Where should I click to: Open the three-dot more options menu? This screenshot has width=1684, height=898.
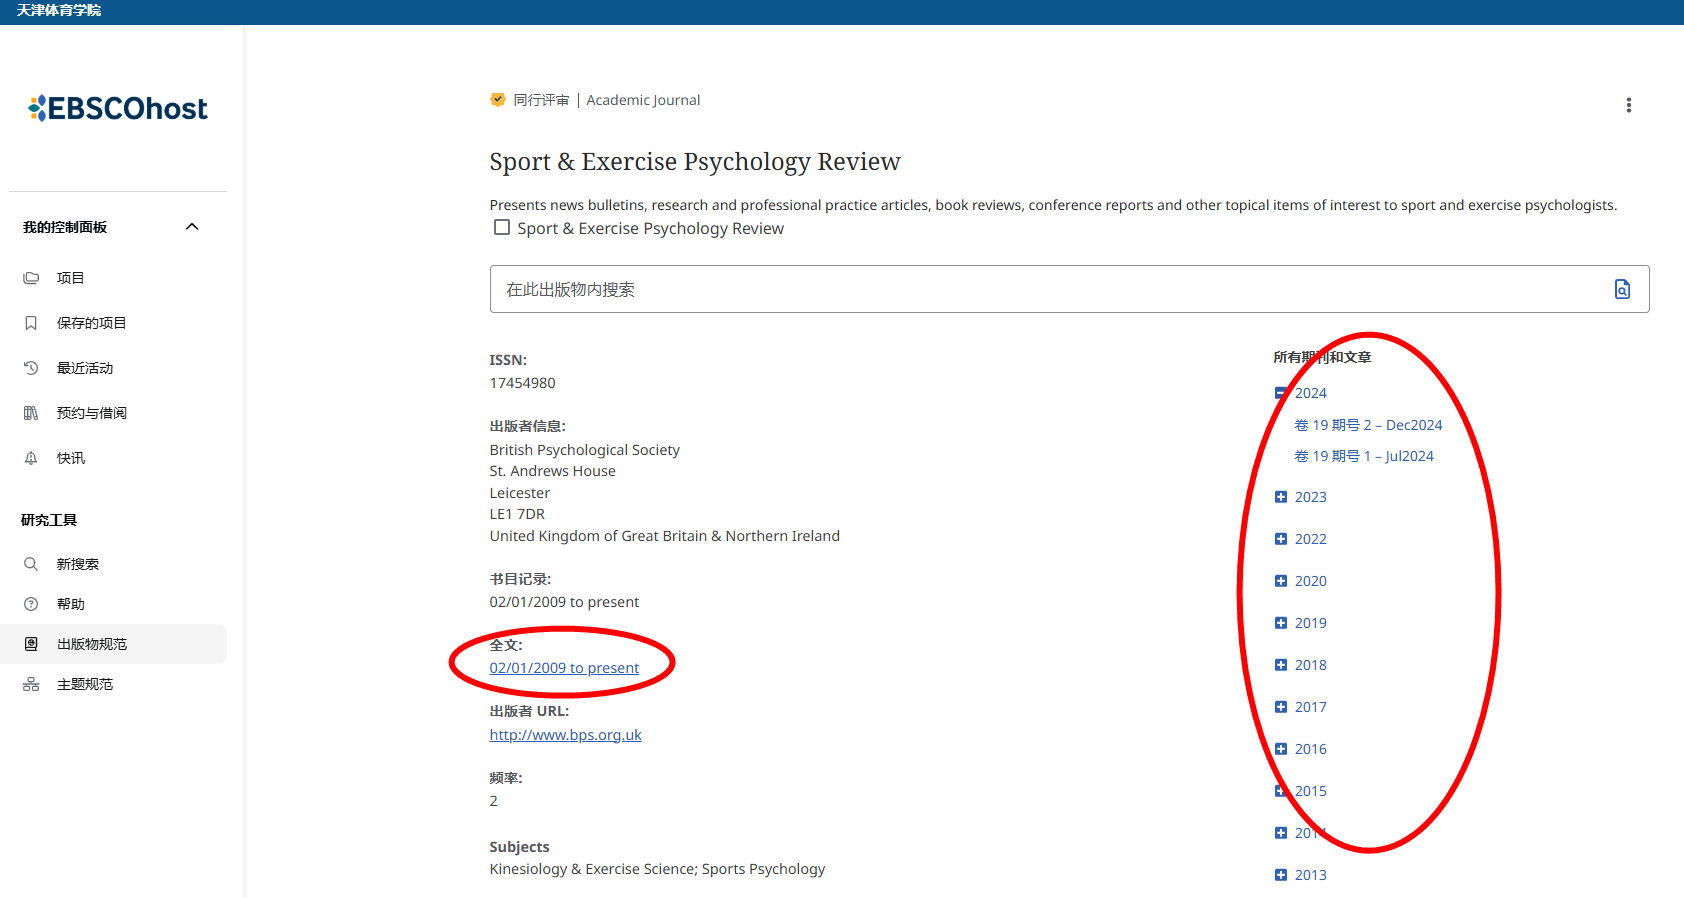coord(1628,105)
